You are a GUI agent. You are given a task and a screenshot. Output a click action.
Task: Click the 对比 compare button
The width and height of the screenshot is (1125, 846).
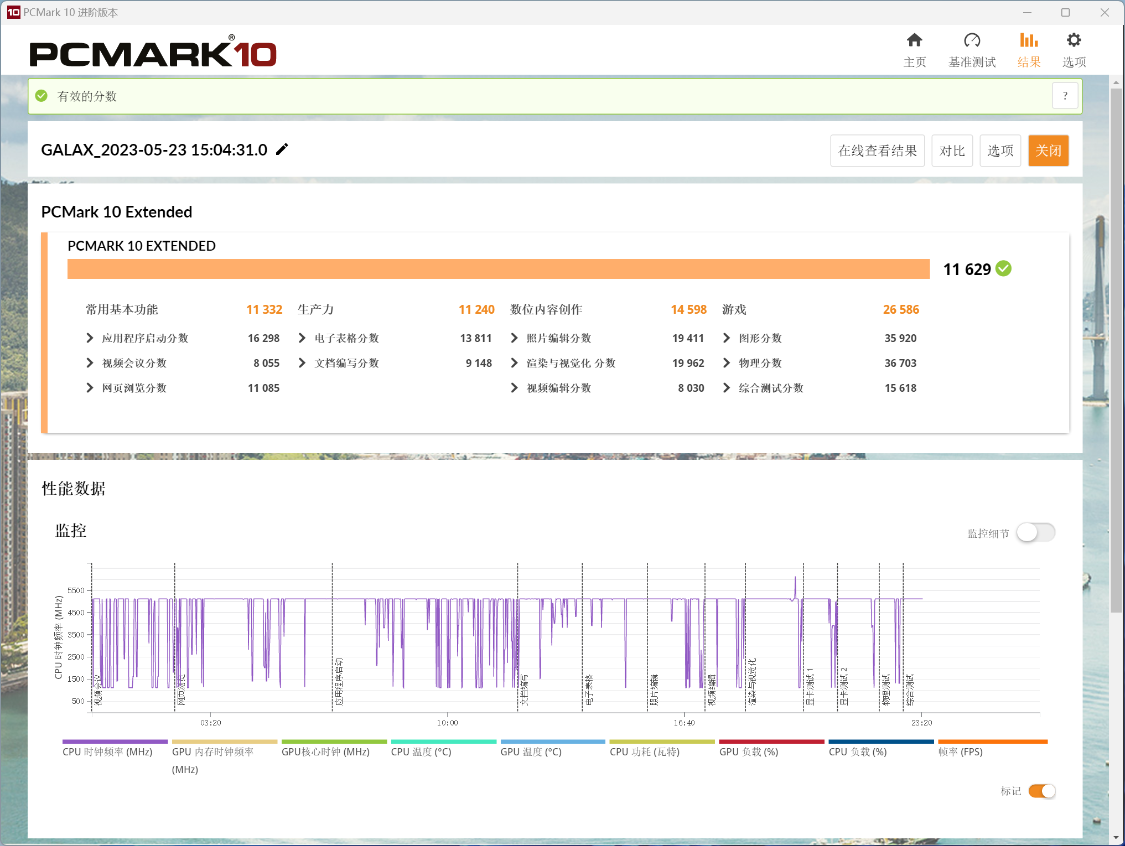[x=952, y=151]
